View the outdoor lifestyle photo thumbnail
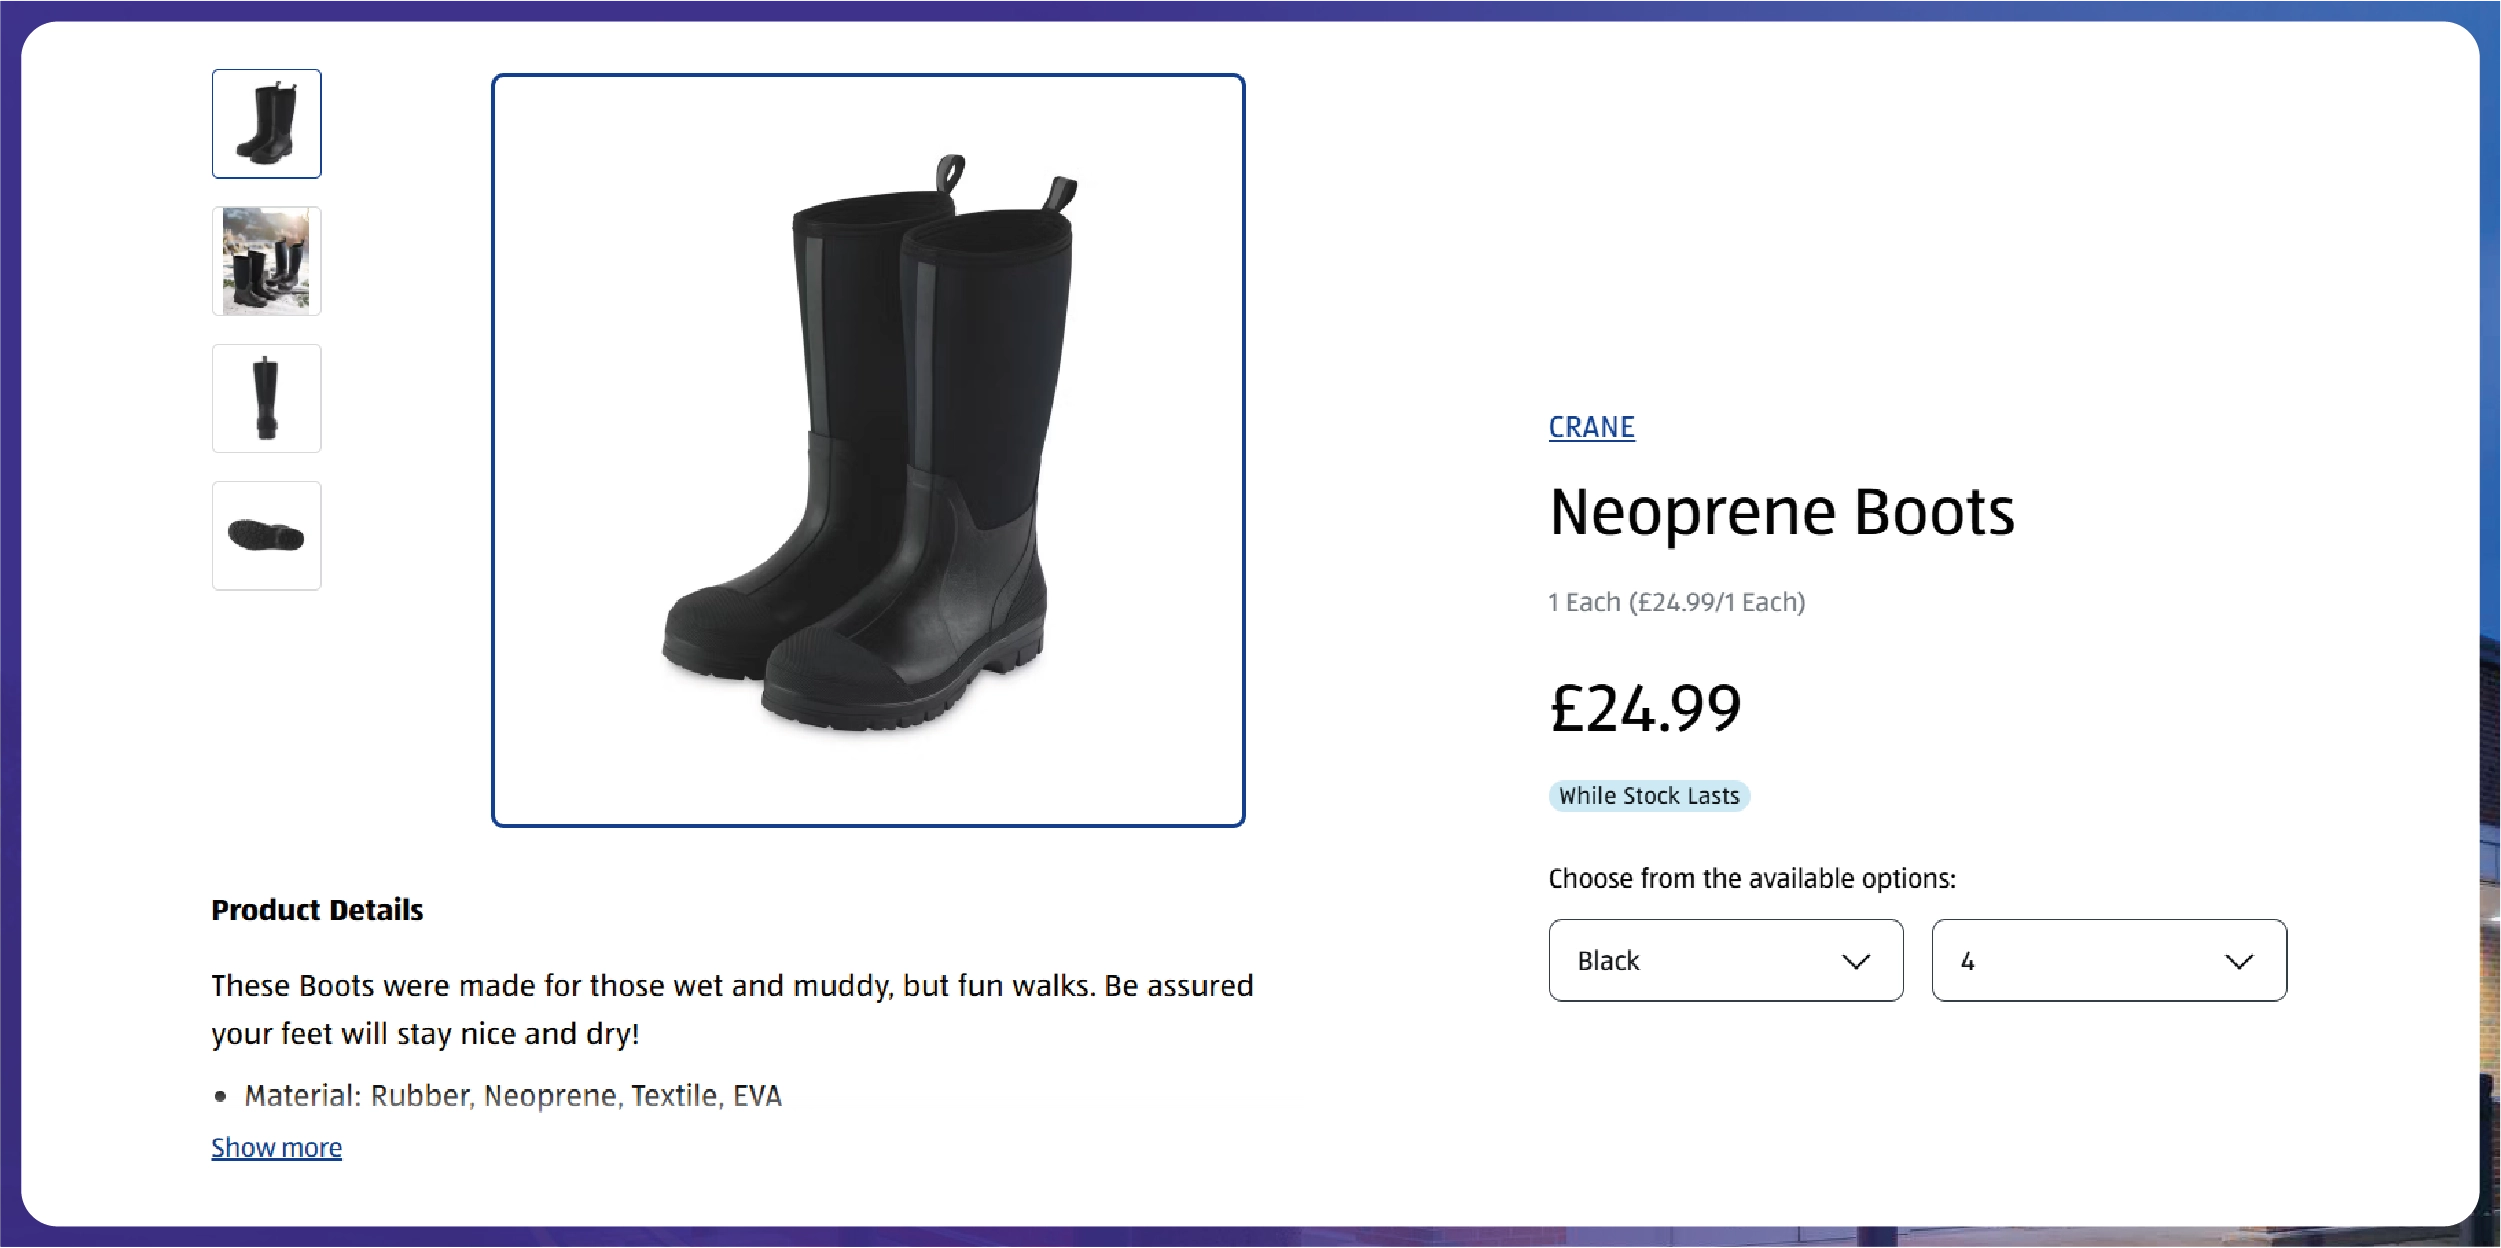This screenshot has width=2501, height=1248. point(266,261)
